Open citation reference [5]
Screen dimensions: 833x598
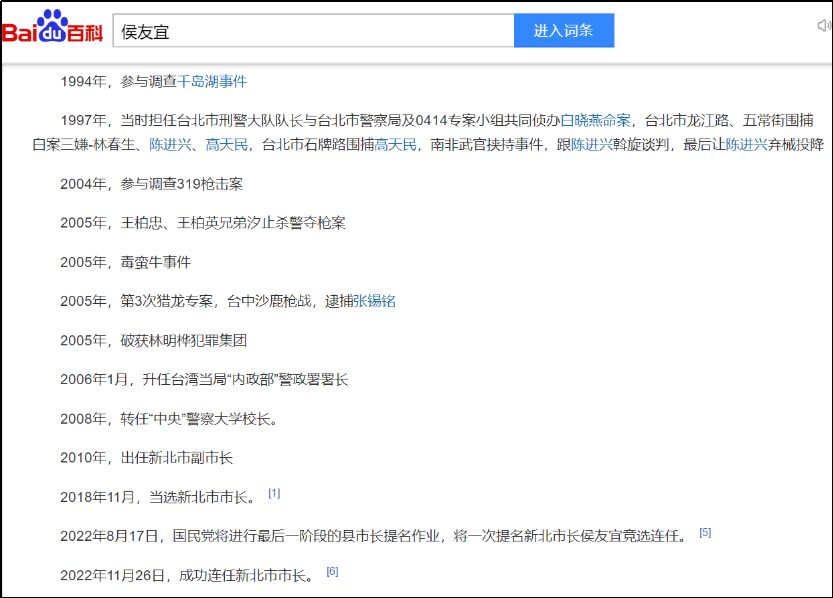pos(705,532)
